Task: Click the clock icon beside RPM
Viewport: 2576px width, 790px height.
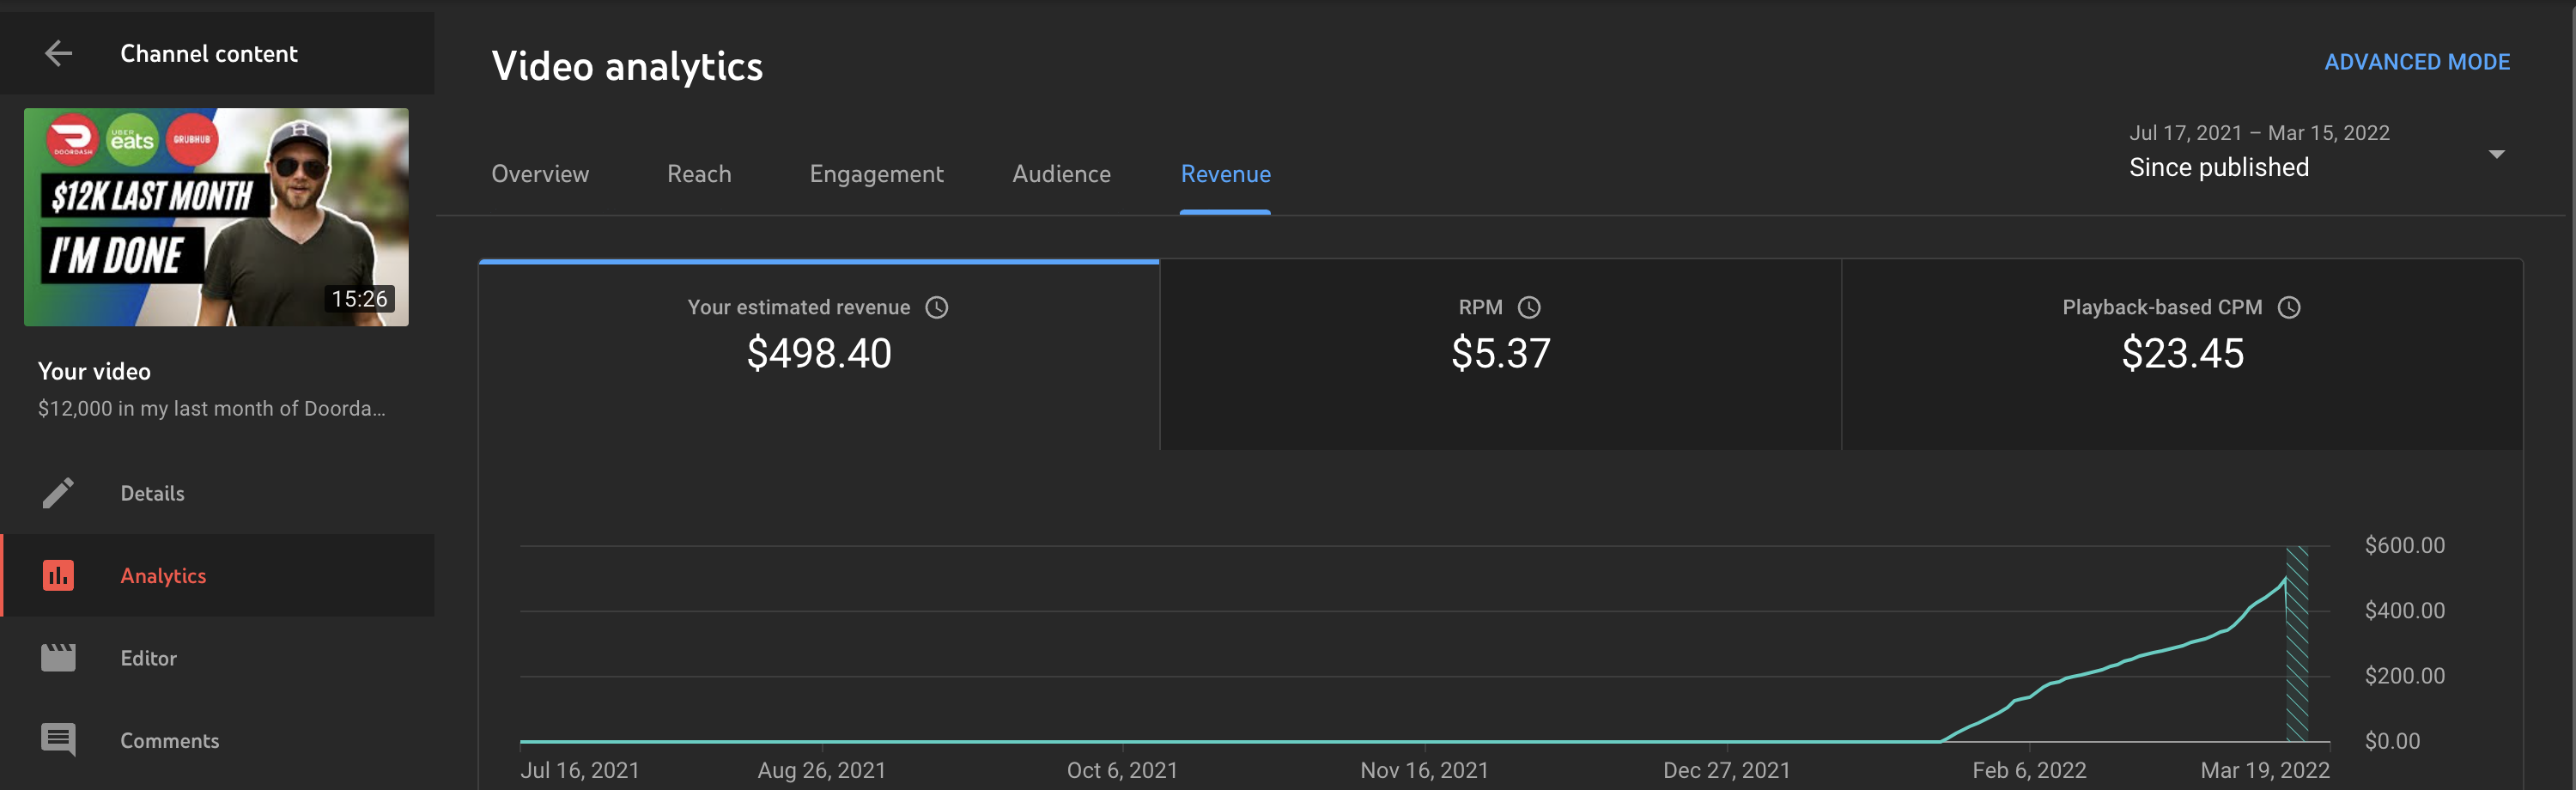Action: 1529,307
